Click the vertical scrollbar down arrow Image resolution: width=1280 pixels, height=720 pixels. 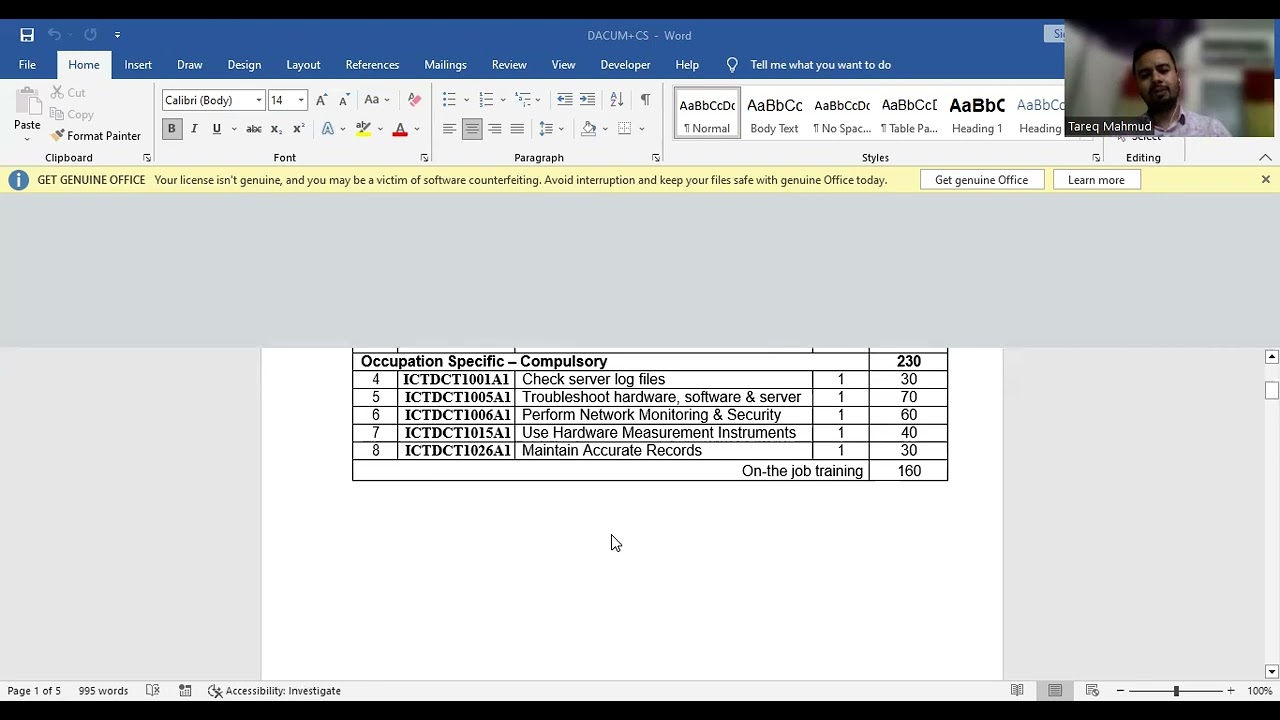(x=1271, y=672)
